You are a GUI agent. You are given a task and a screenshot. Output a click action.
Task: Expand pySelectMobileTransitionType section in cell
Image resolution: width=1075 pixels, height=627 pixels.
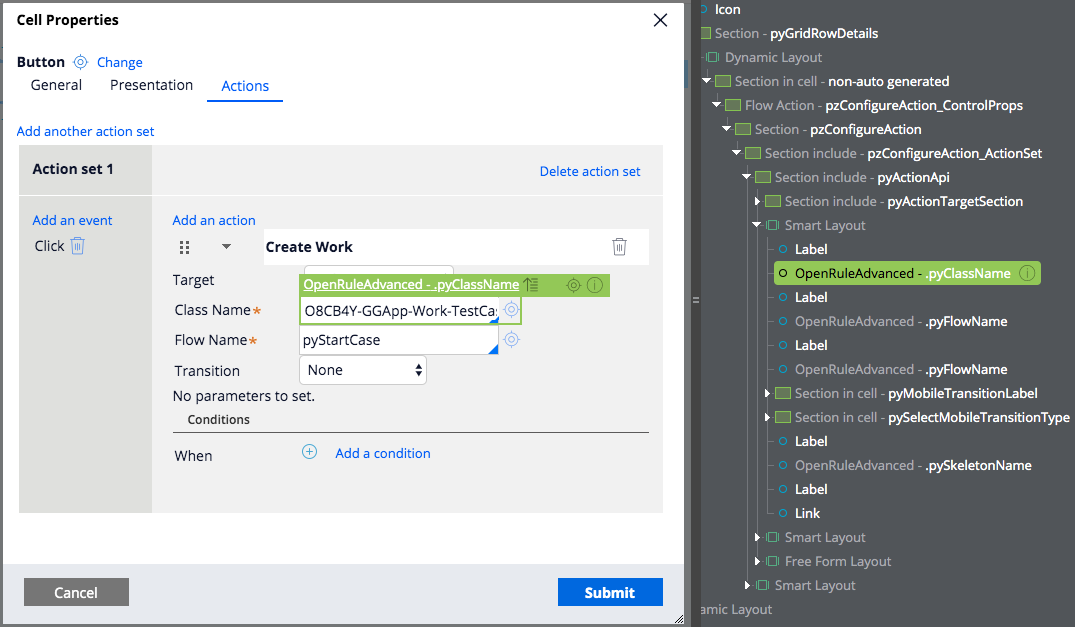click(767, 417)
